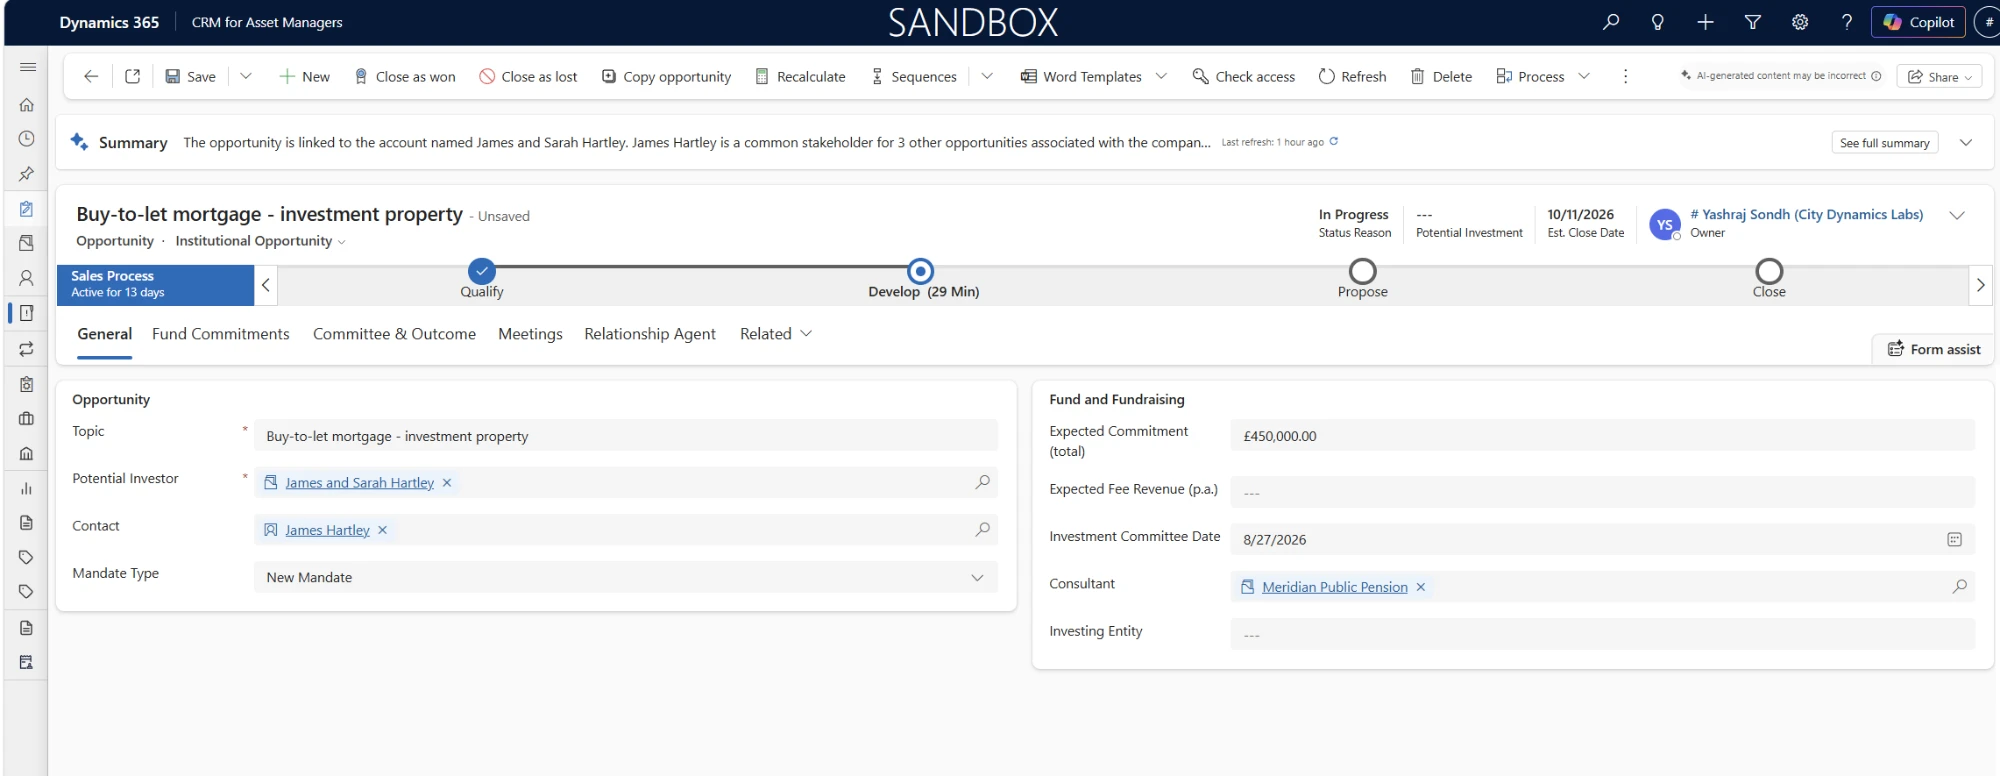
Task: Click the lightbulb assistant icon
Action: tap(1657, 22)
